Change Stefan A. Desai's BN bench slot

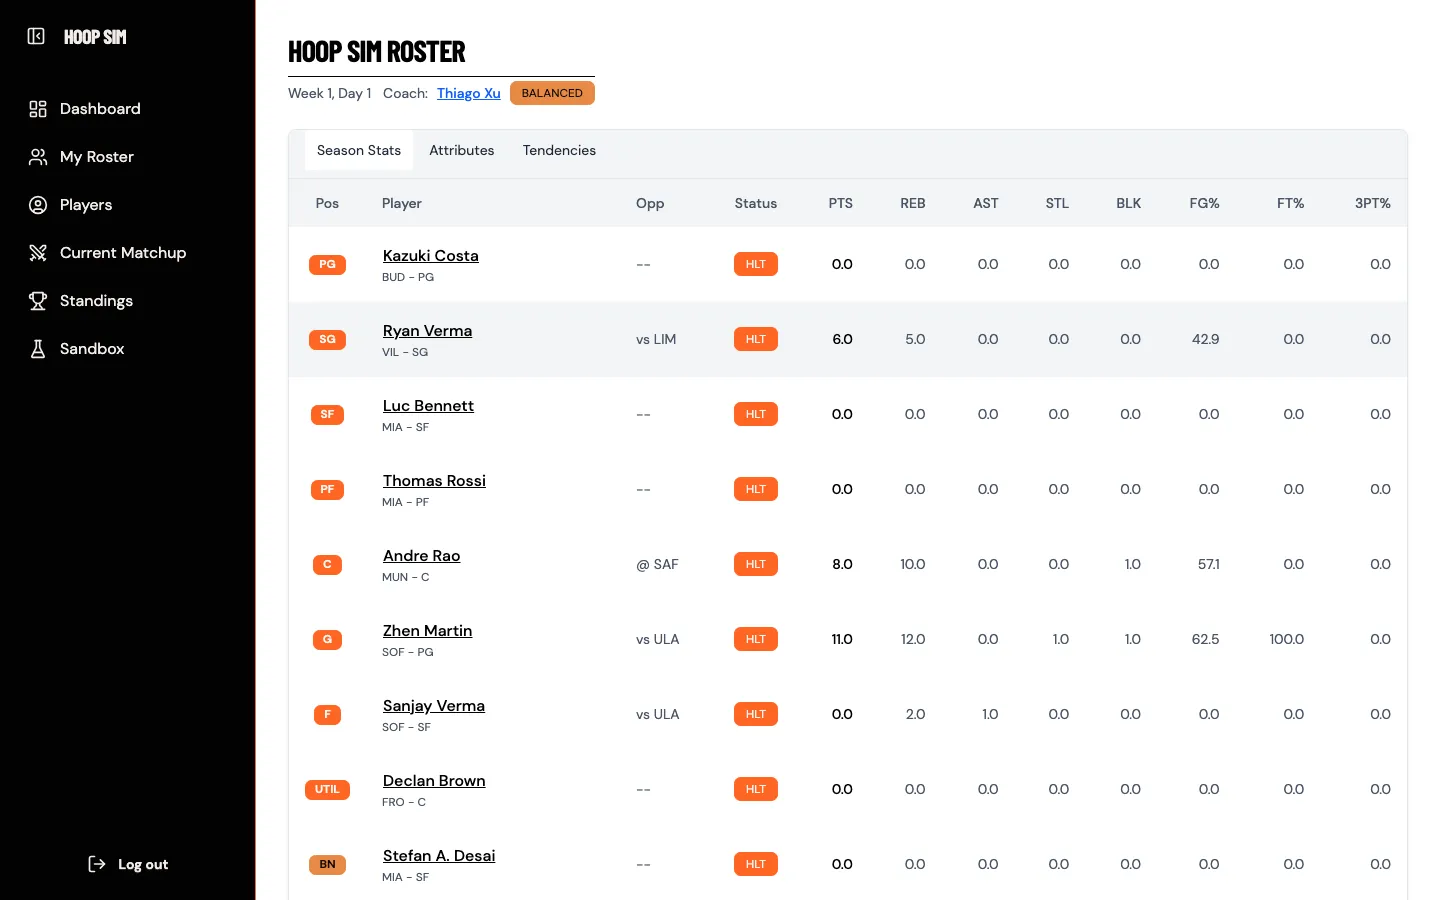[327, 864]
